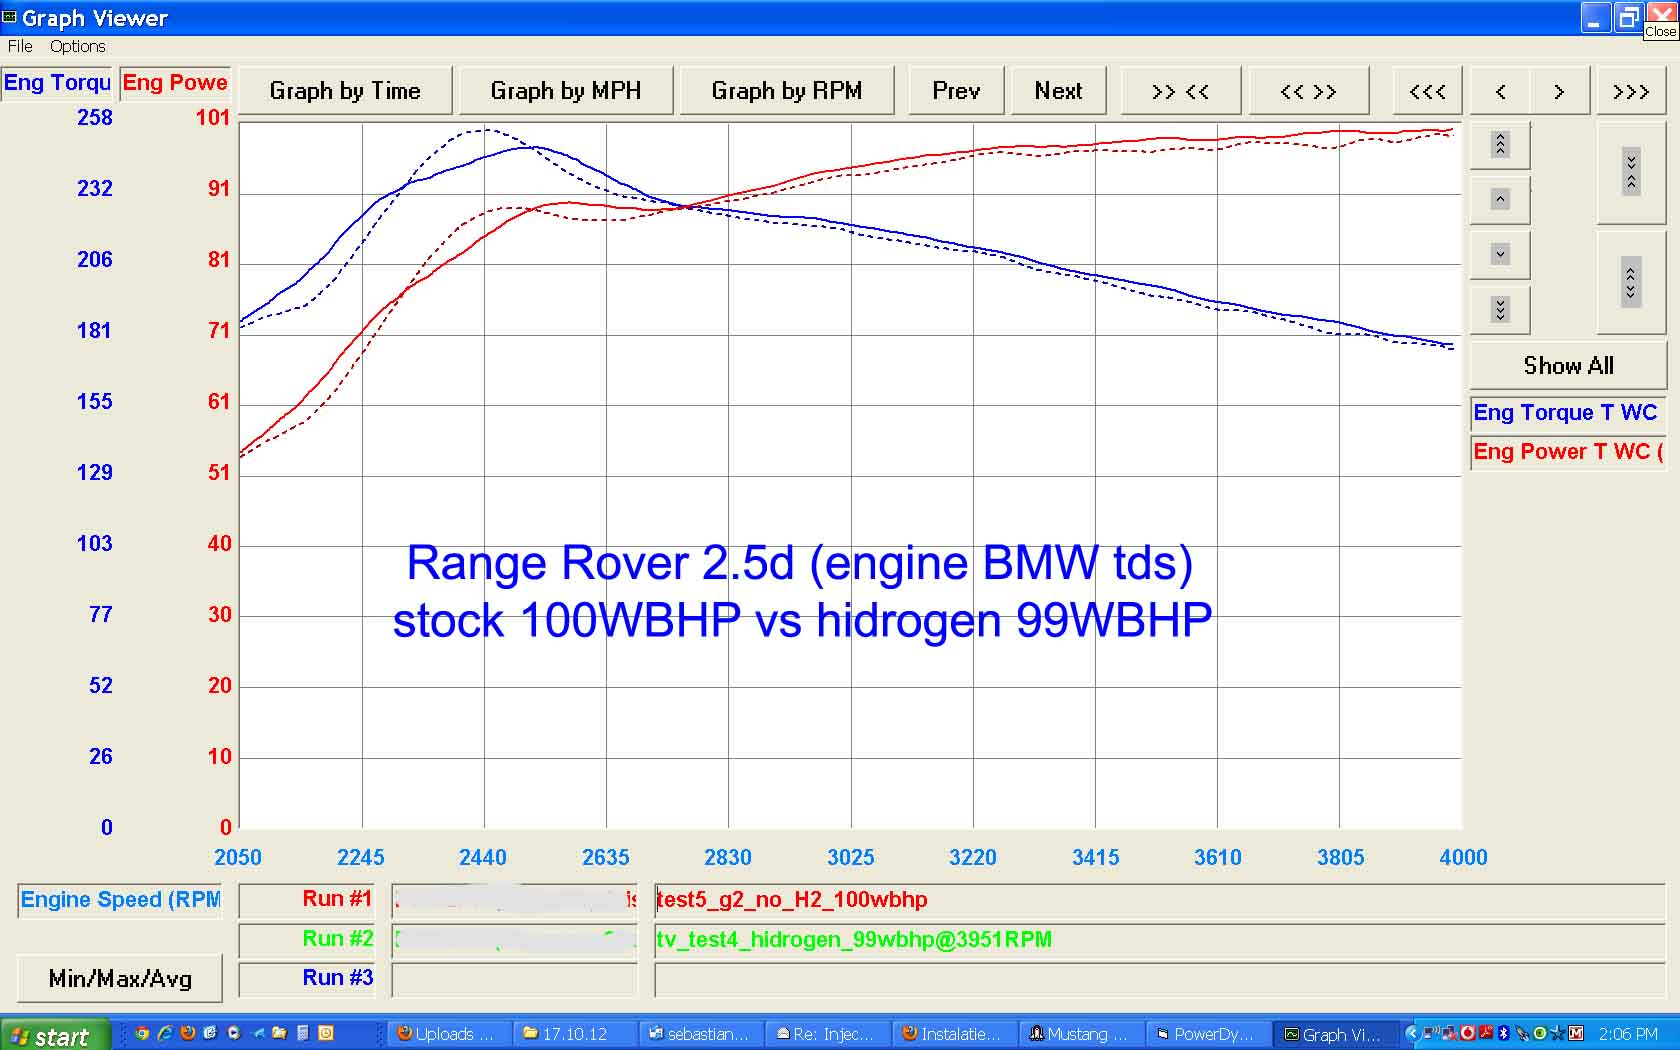Open the folder quick launch icon
1680x1050 pixels.
click(280, 1034)
